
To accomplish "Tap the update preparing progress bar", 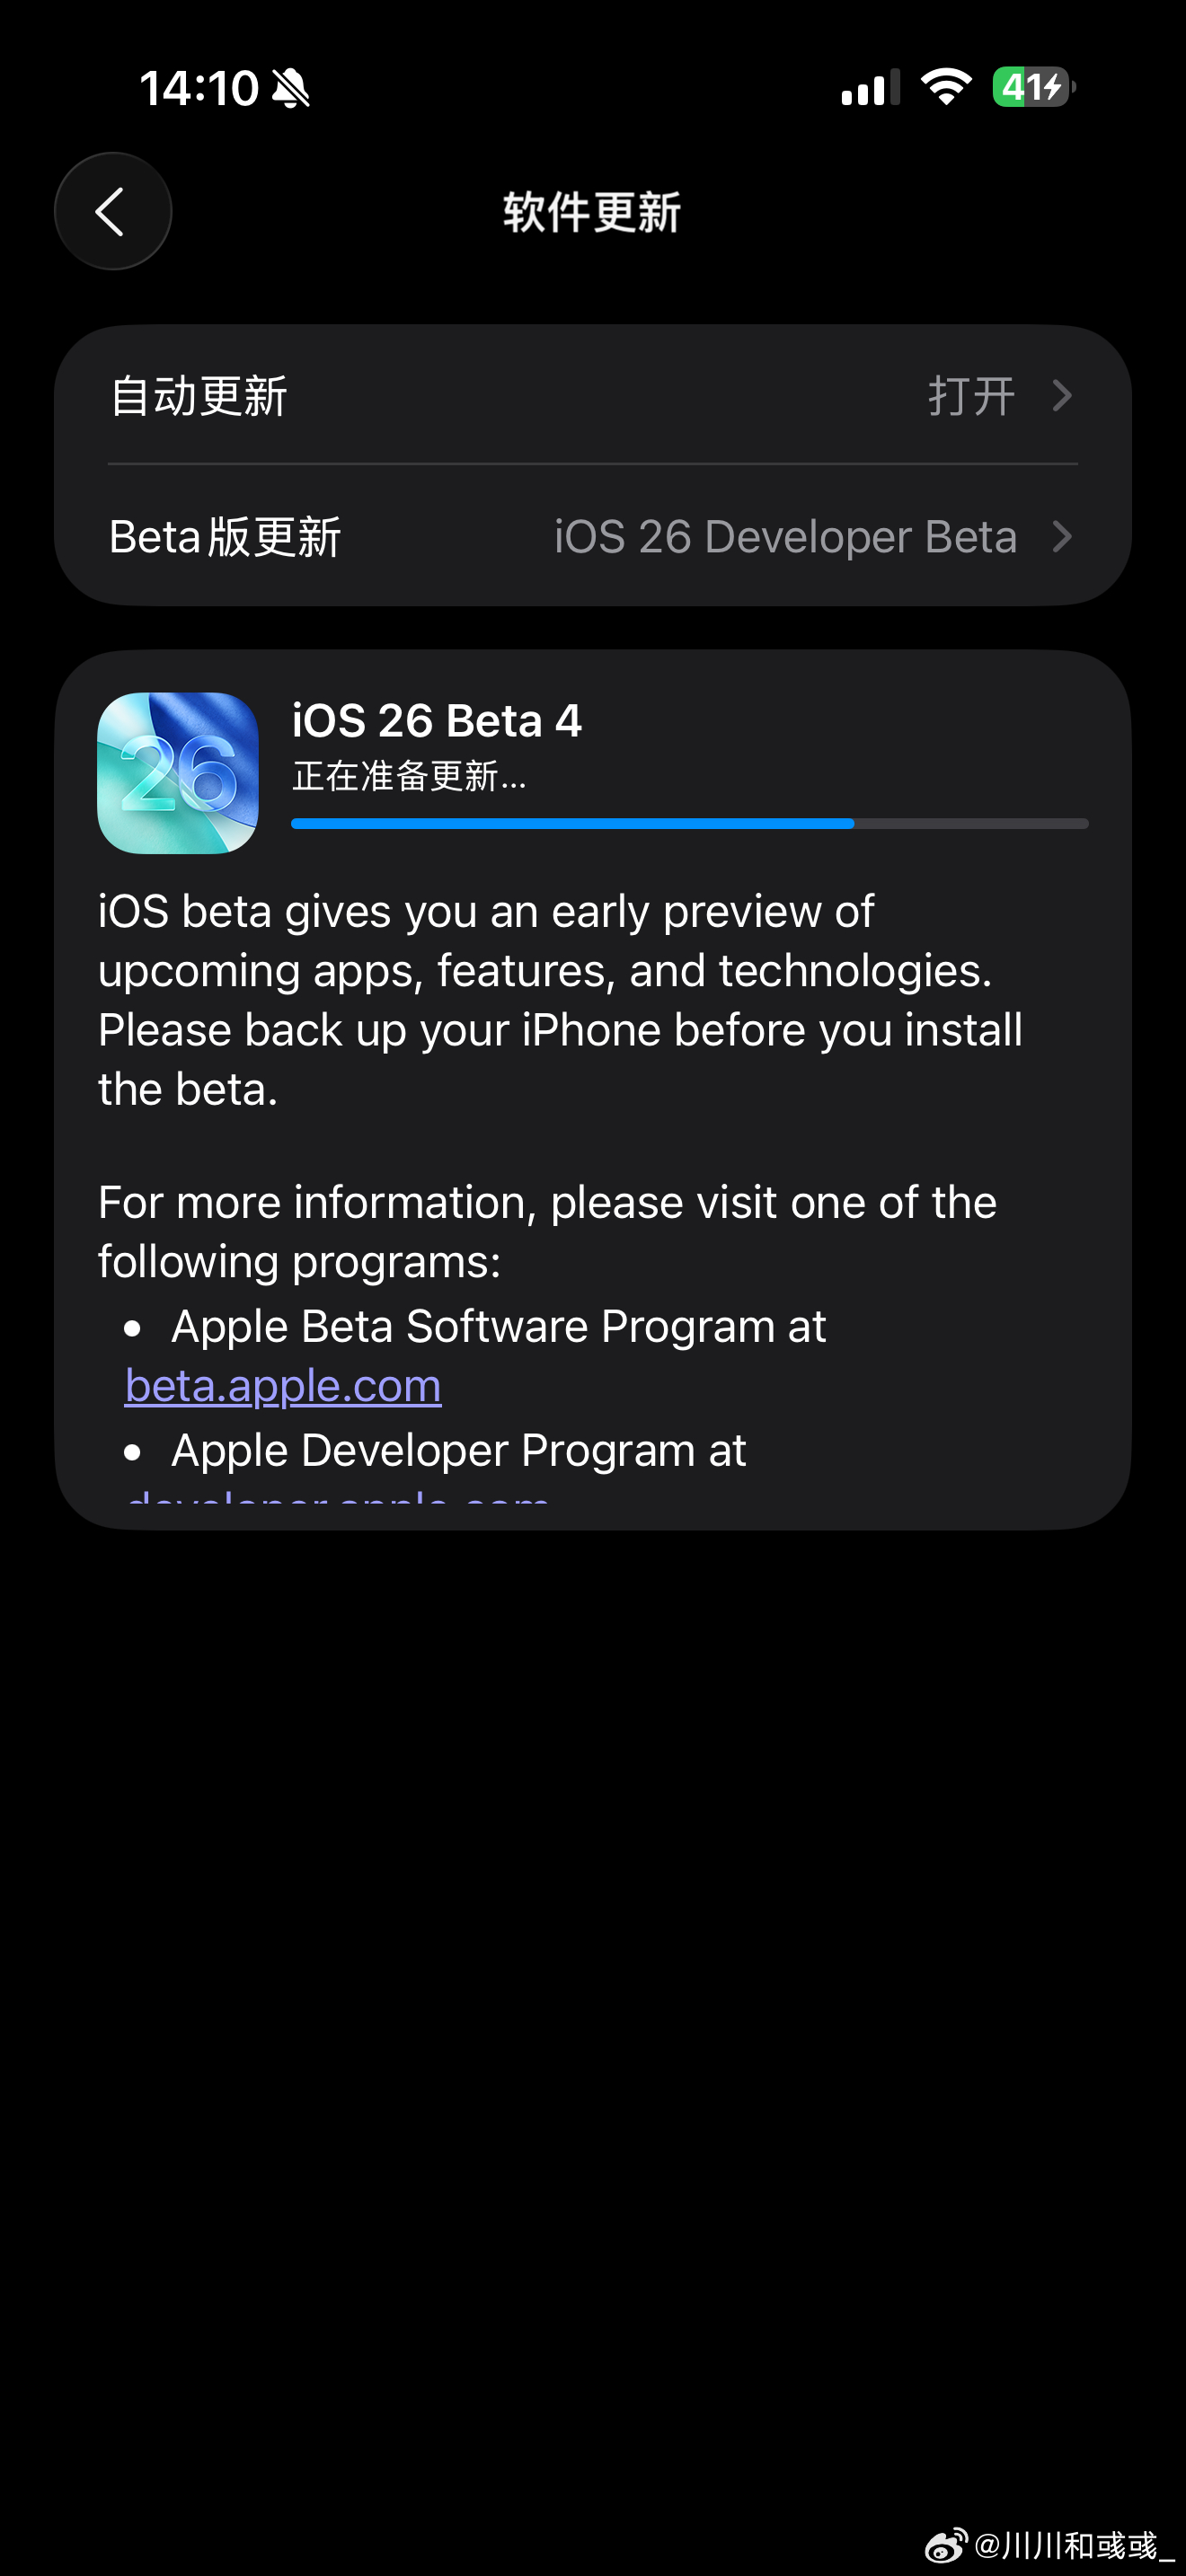I will (690, 824).
